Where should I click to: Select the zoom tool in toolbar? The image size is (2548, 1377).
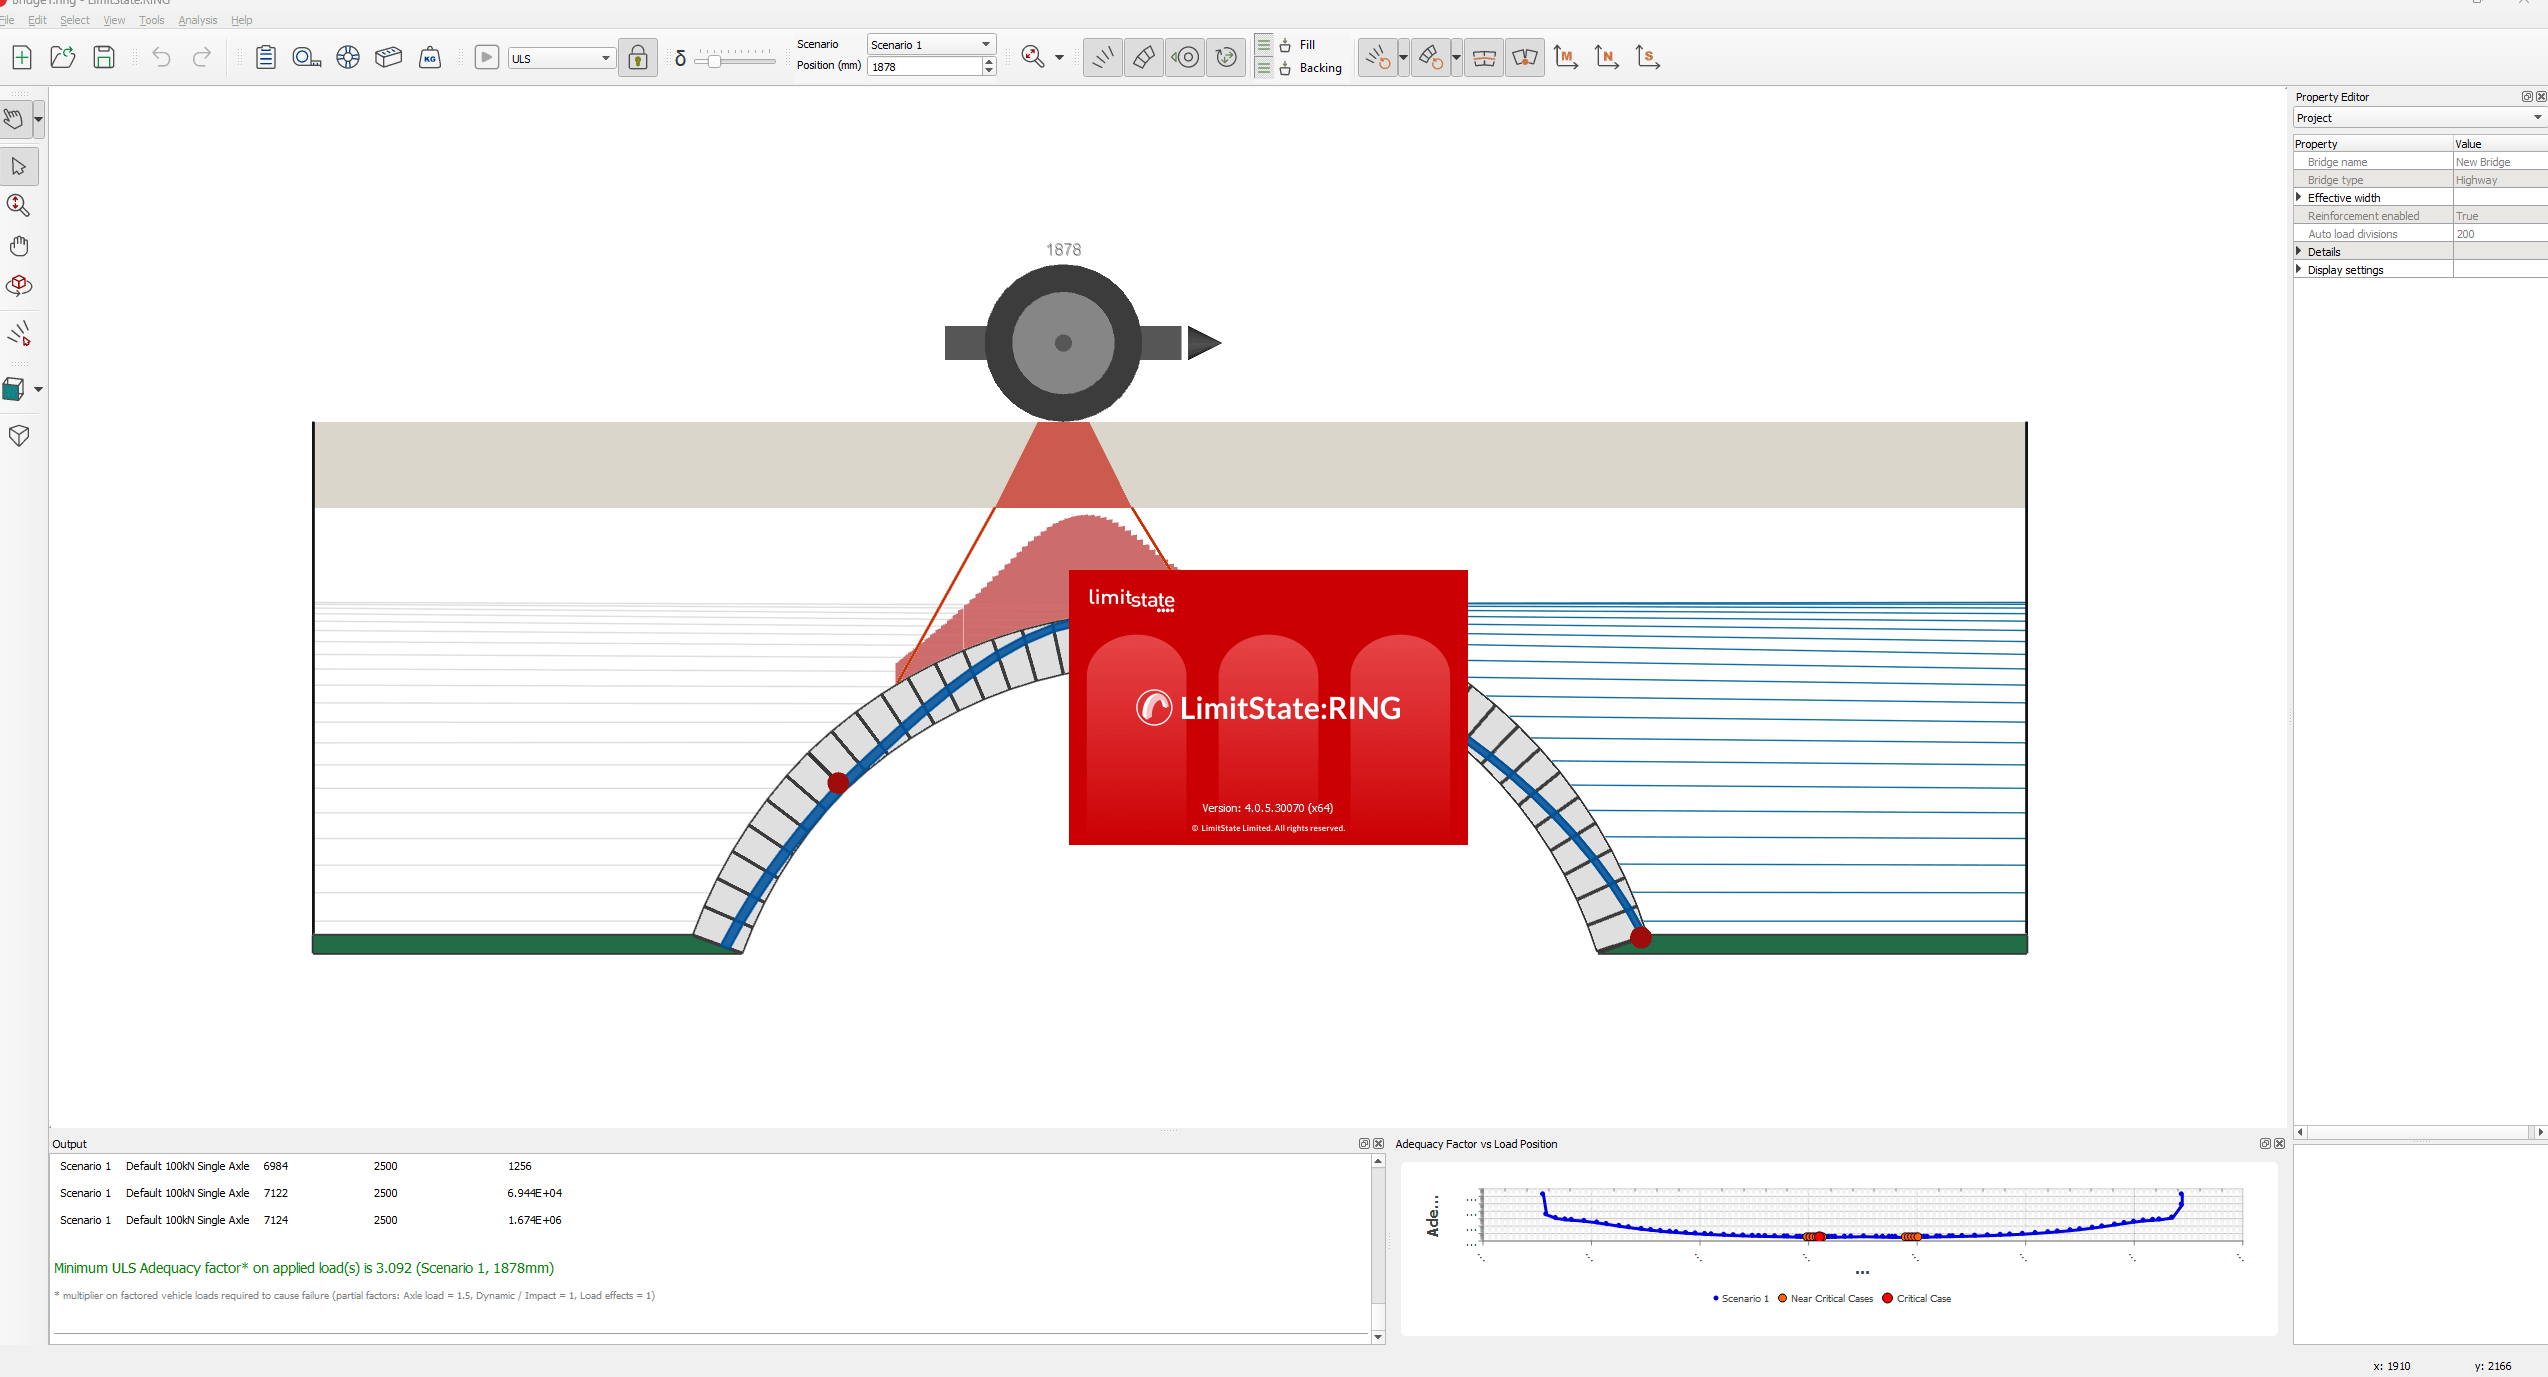click(x=20, y=205)
